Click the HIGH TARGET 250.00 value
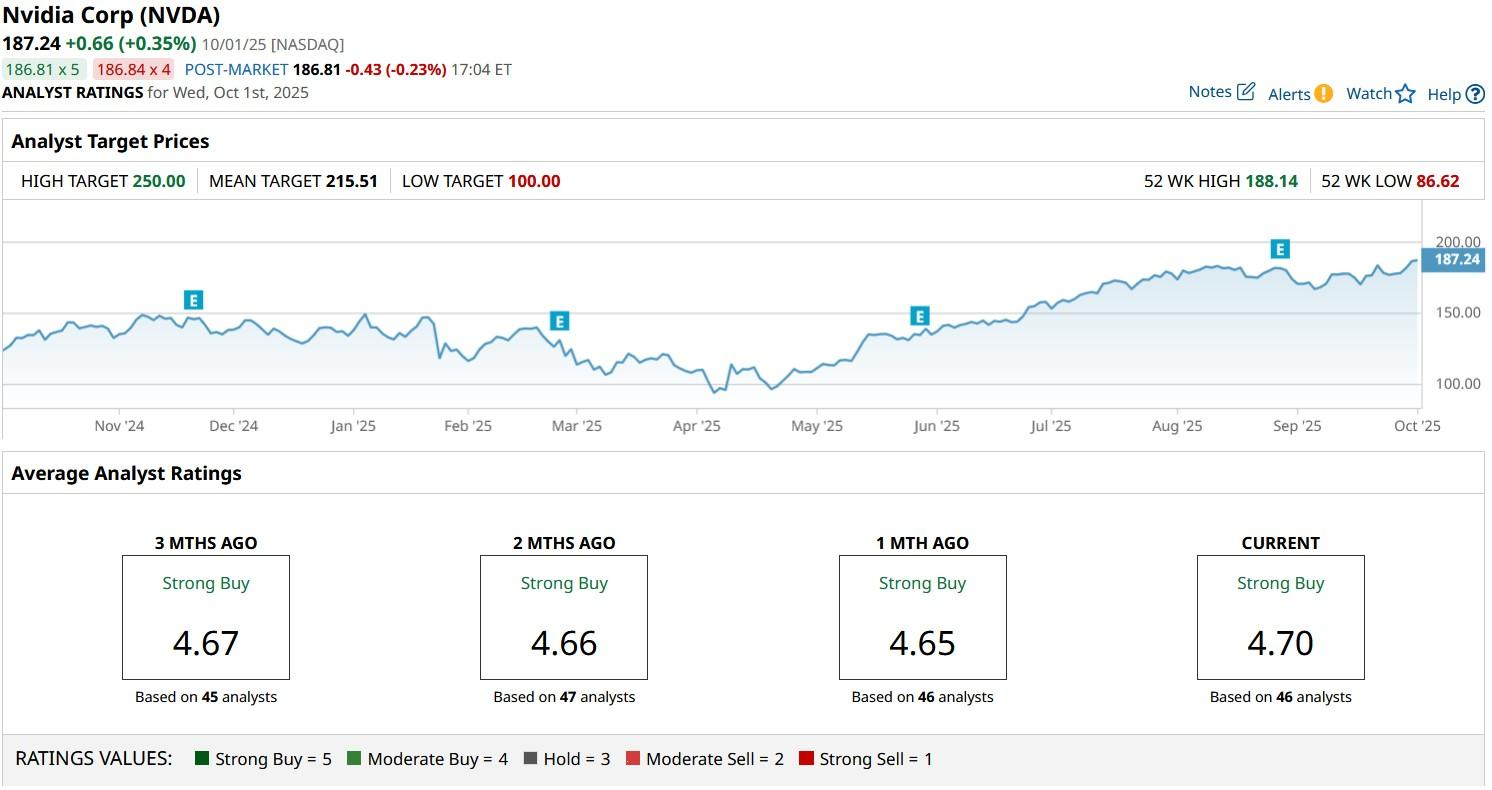1492x790 pixels. click(x=159, y=181)
